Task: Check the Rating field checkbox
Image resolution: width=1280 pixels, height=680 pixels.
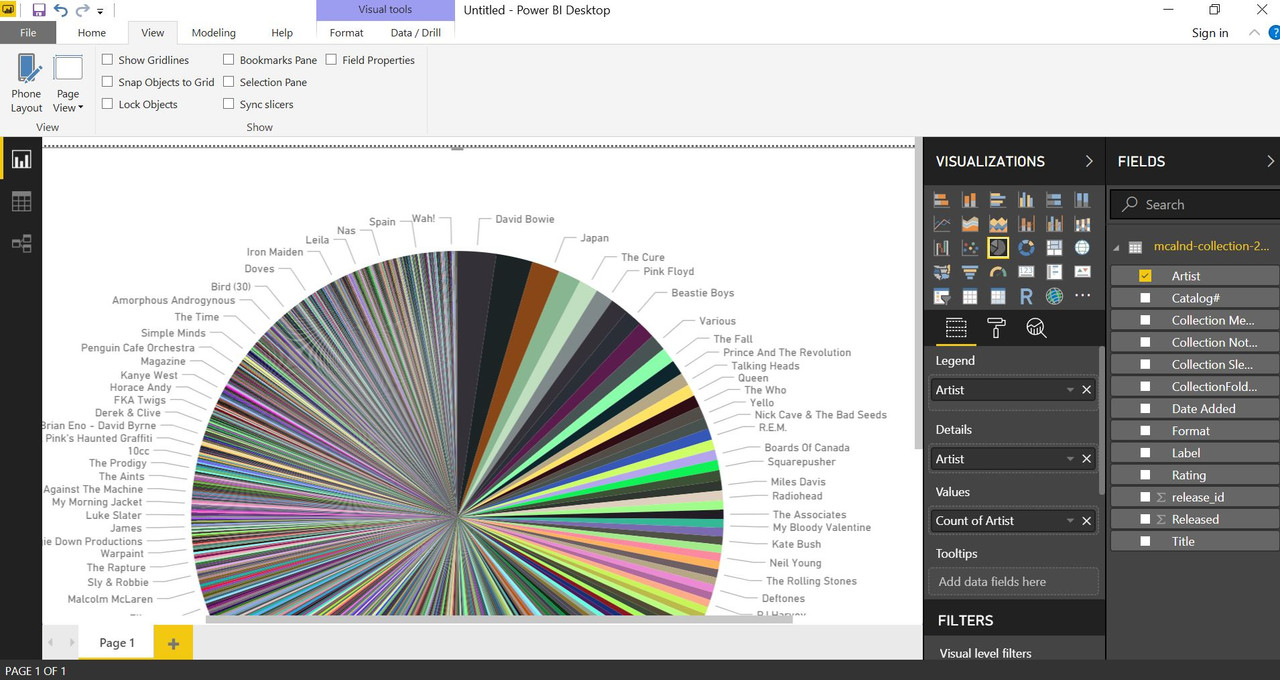Action: click(1146, 475)
